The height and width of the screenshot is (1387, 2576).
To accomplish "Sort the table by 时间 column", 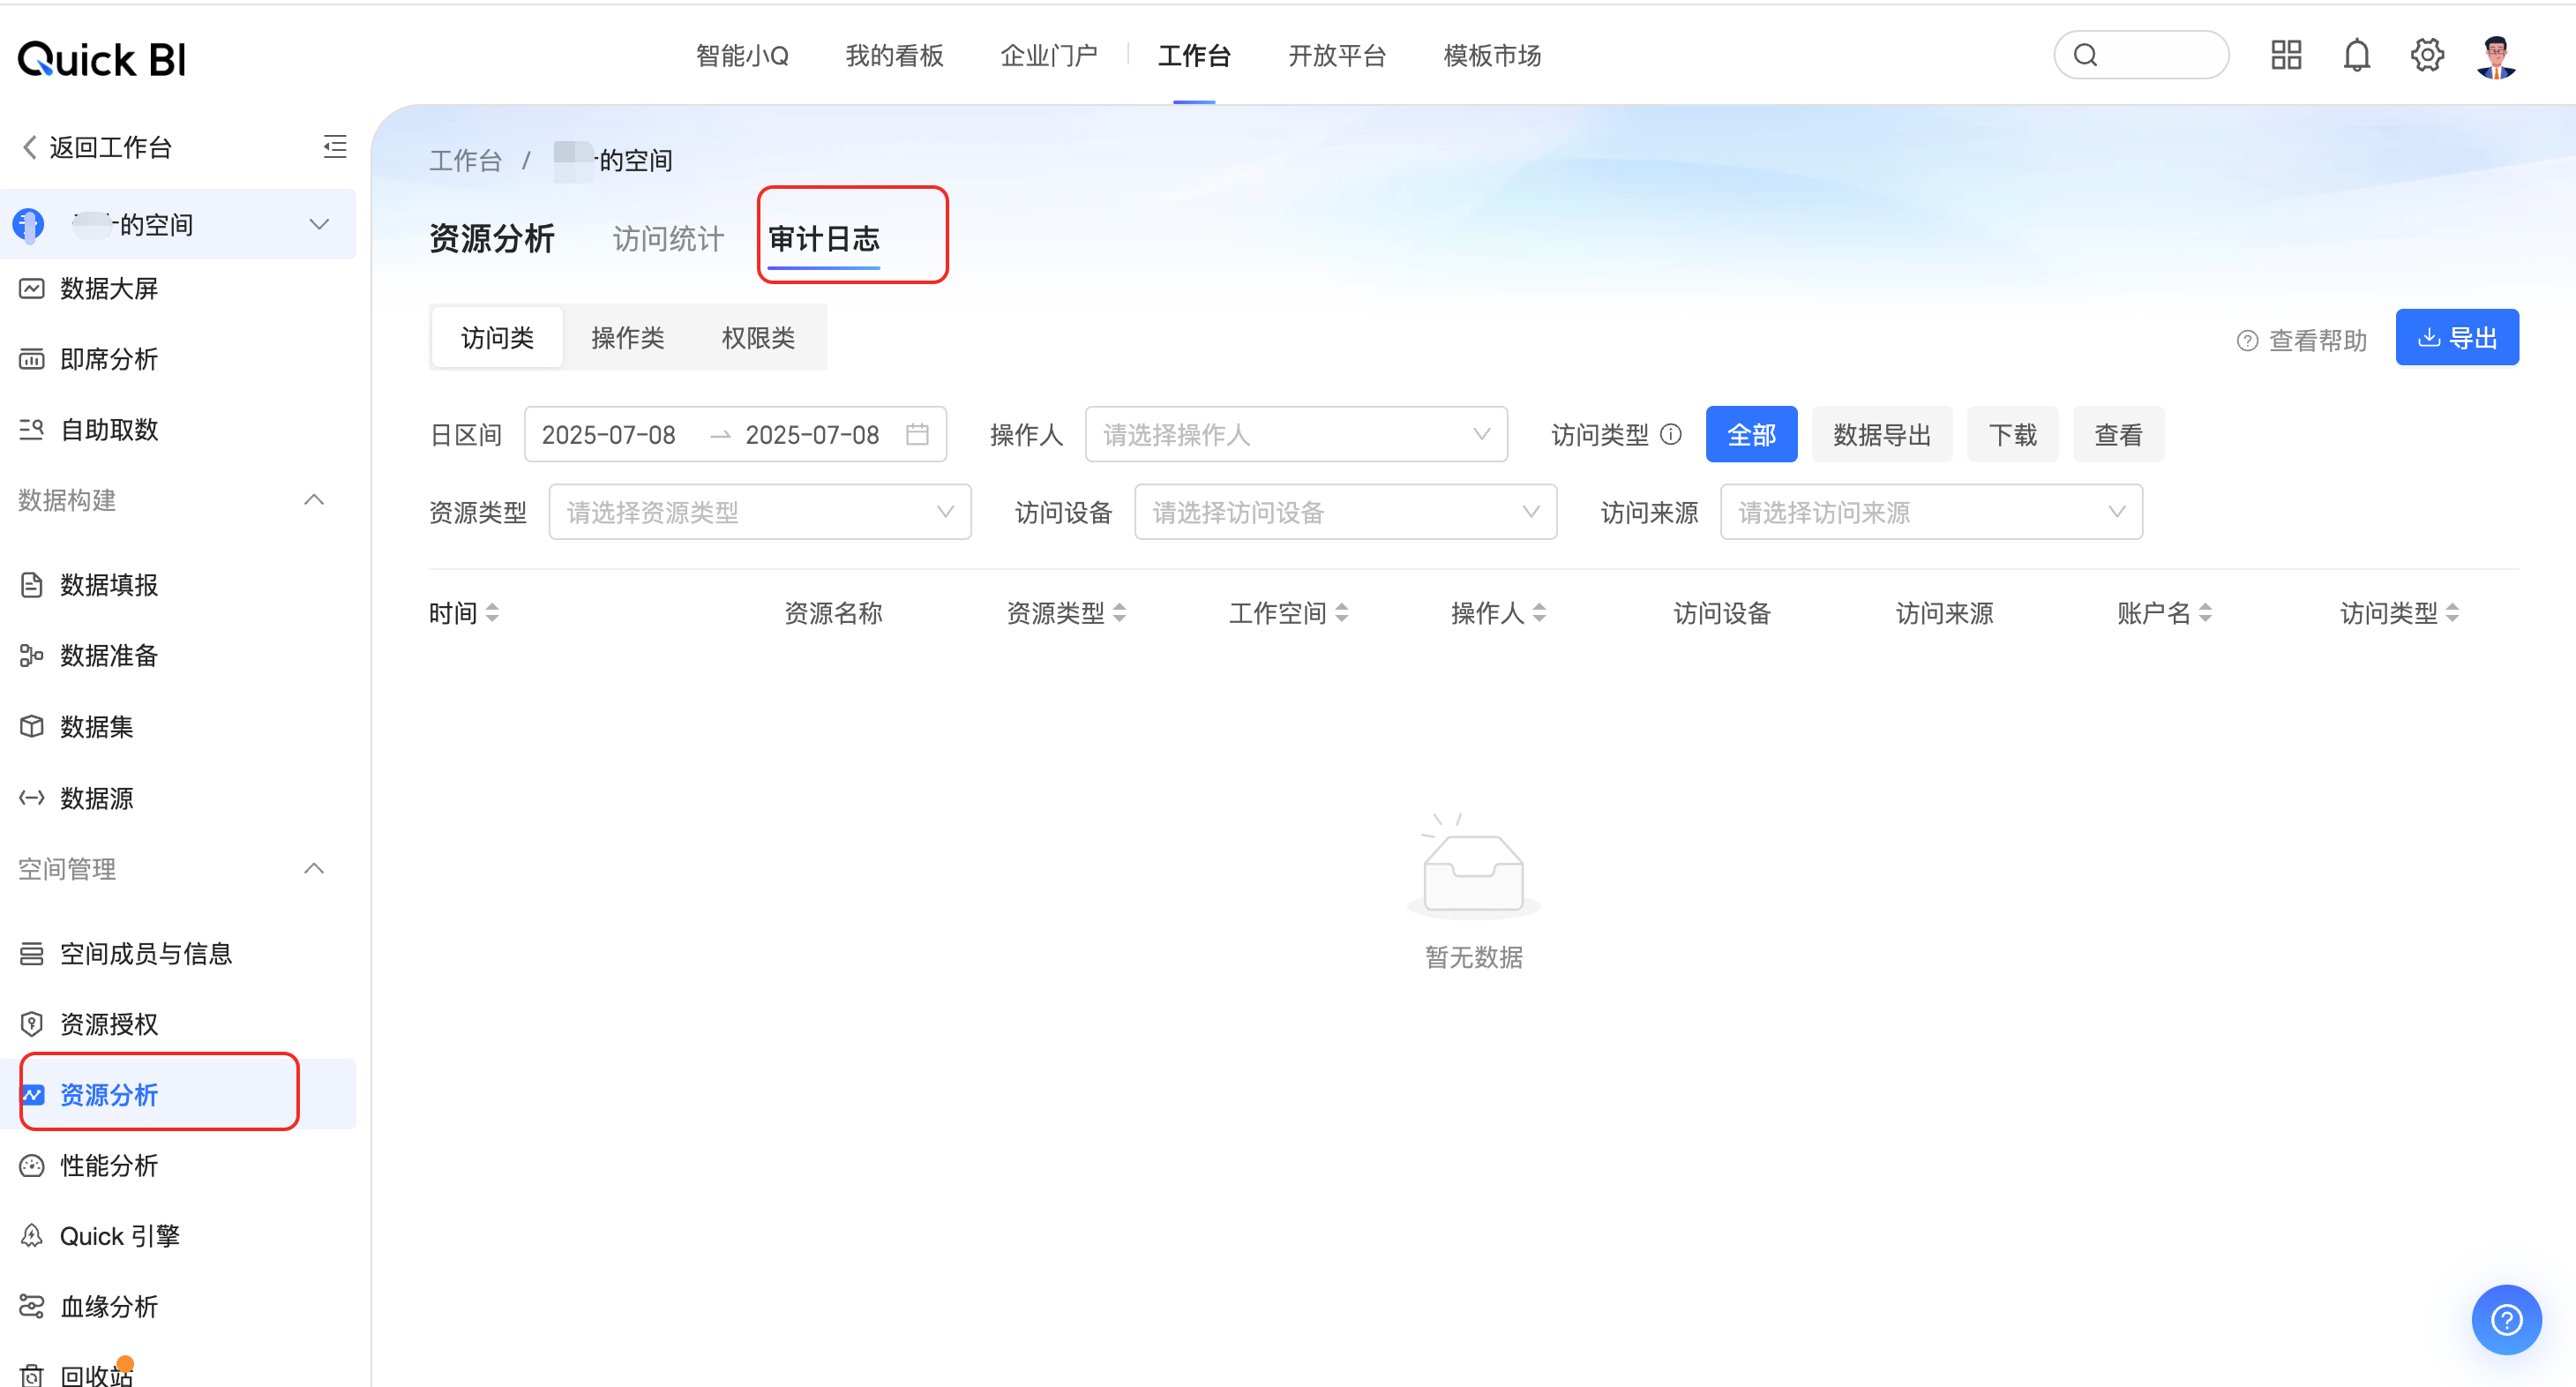I will tap(491, 613).
